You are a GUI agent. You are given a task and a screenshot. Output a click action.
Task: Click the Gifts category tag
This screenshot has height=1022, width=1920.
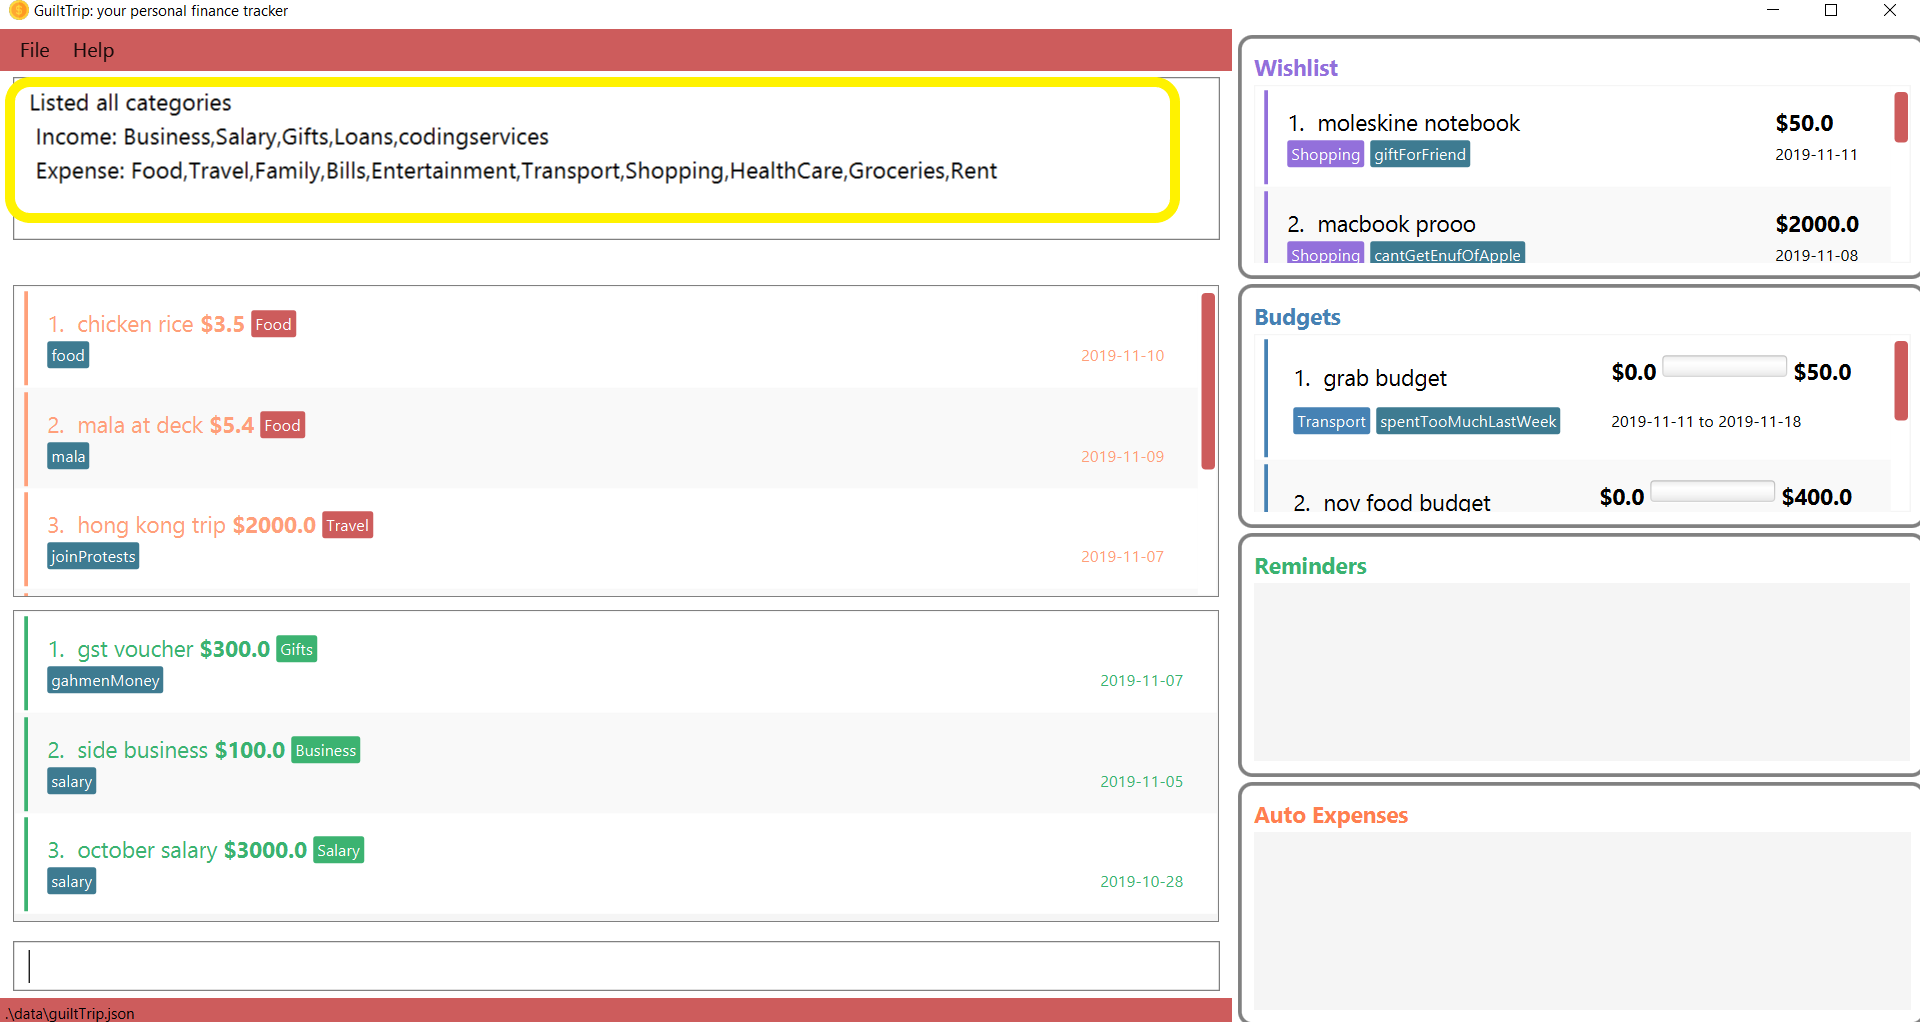(296, 649)
